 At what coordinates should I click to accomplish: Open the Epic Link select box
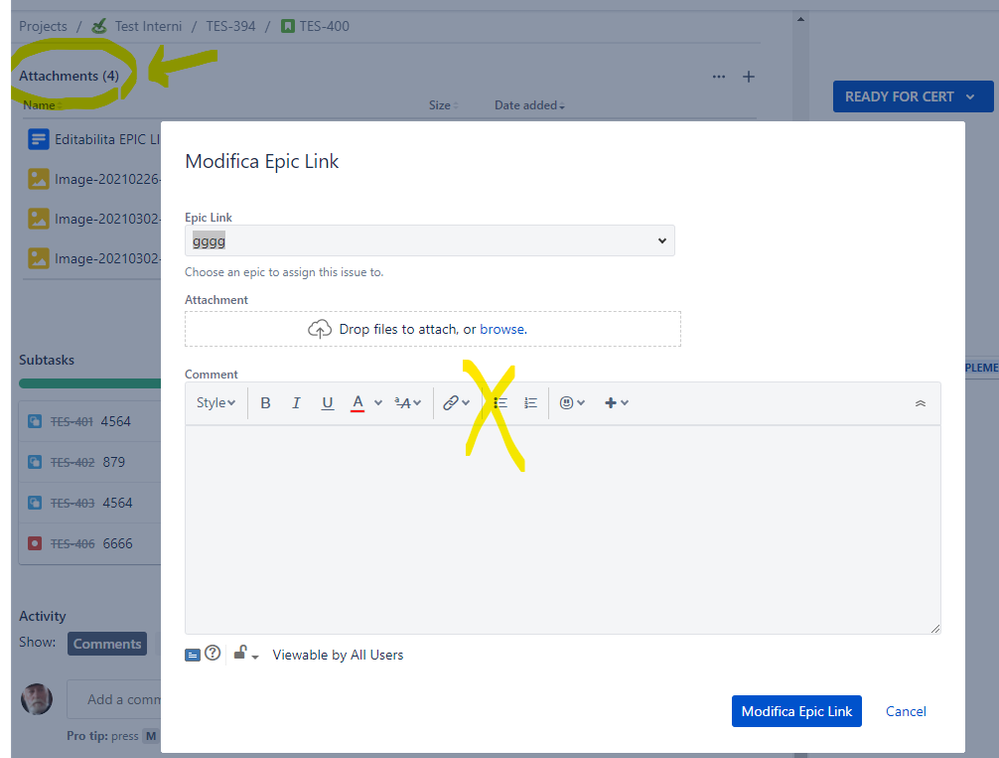(429, 241)
